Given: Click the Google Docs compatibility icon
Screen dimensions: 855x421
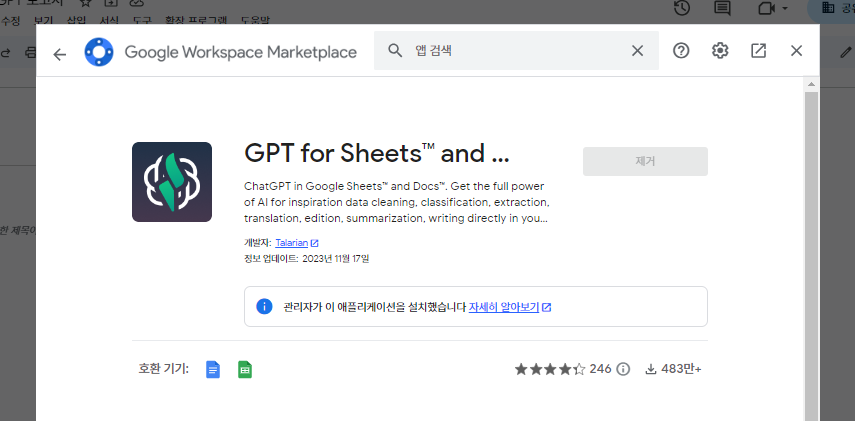Looking at the screenshot, I should pos(213,370).
